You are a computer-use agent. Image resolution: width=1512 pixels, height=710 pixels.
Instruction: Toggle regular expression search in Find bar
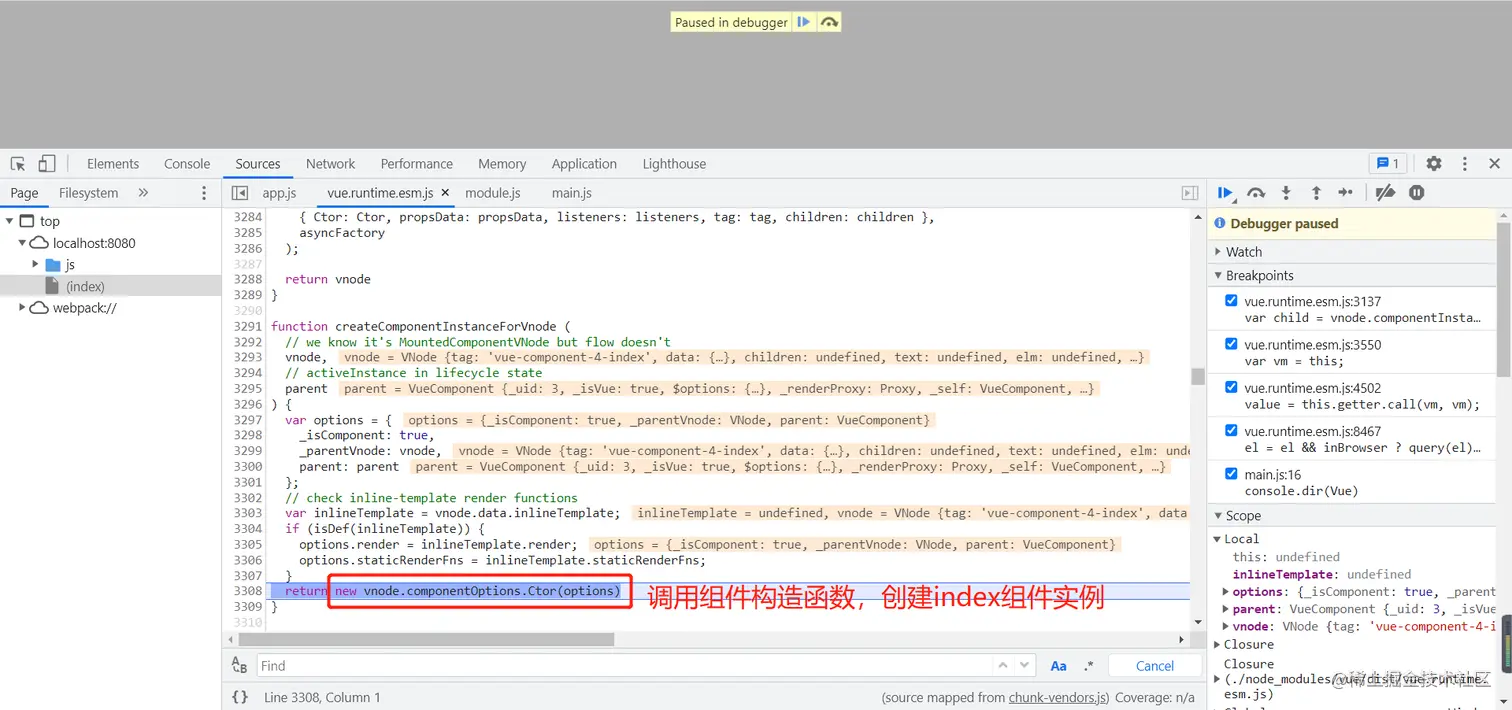point(1088,666)
